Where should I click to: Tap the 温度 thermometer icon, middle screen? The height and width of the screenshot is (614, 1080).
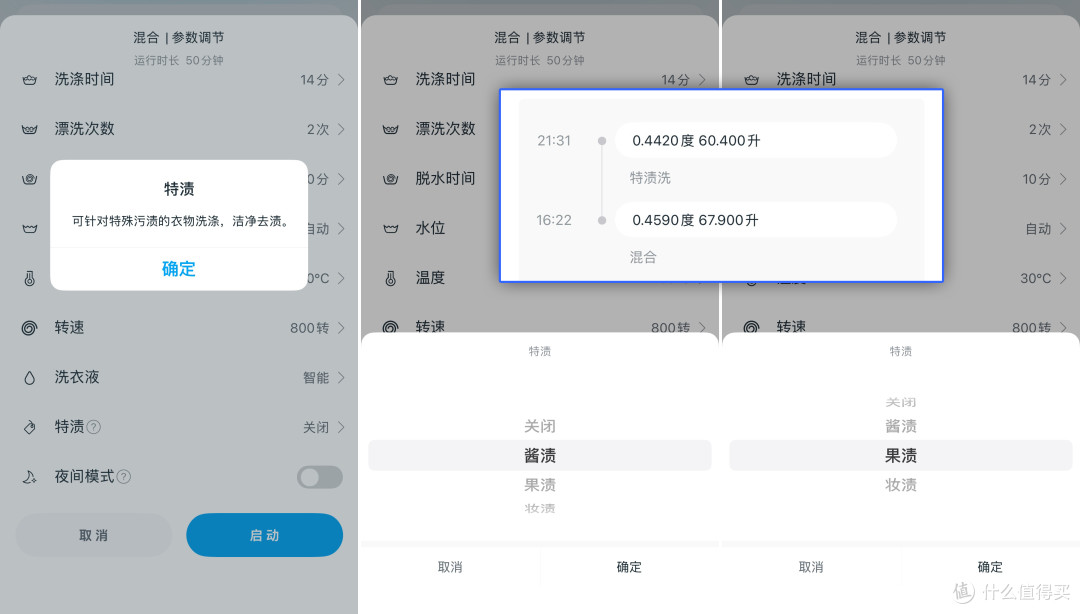[x=391, y=278]
